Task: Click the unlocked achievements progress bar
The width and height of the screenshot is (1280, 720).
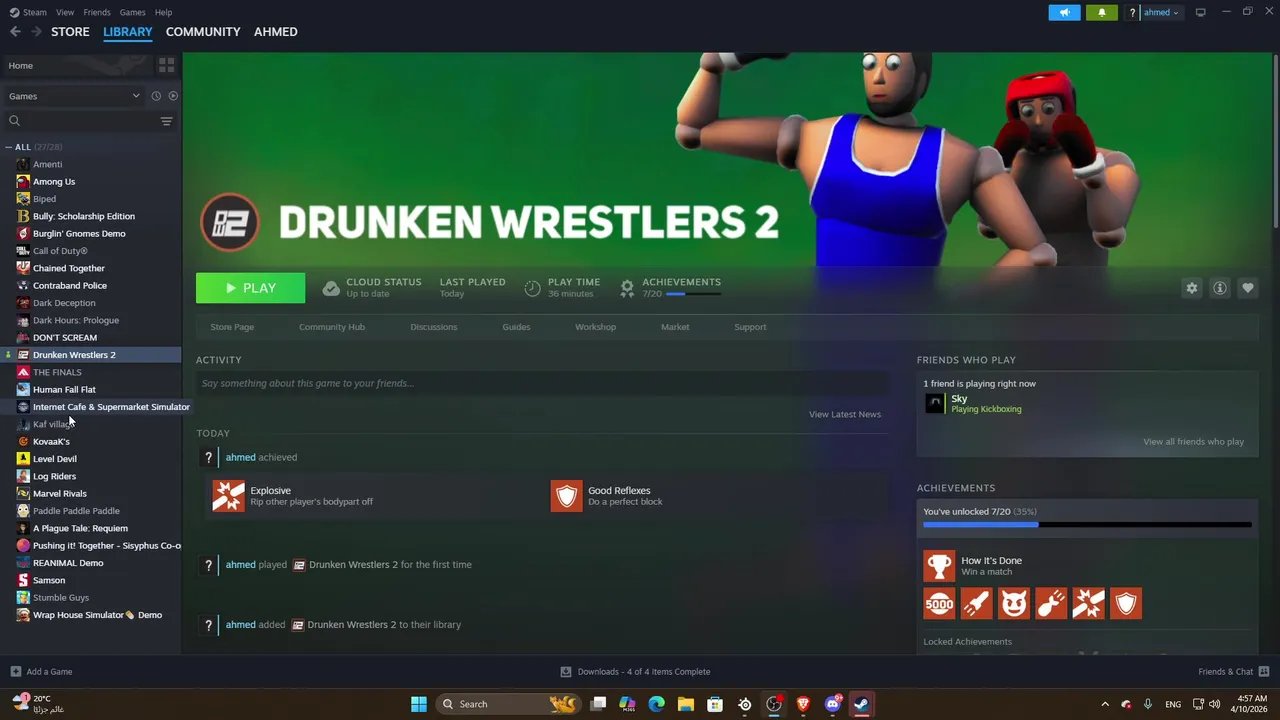Action: (1087, 525)
